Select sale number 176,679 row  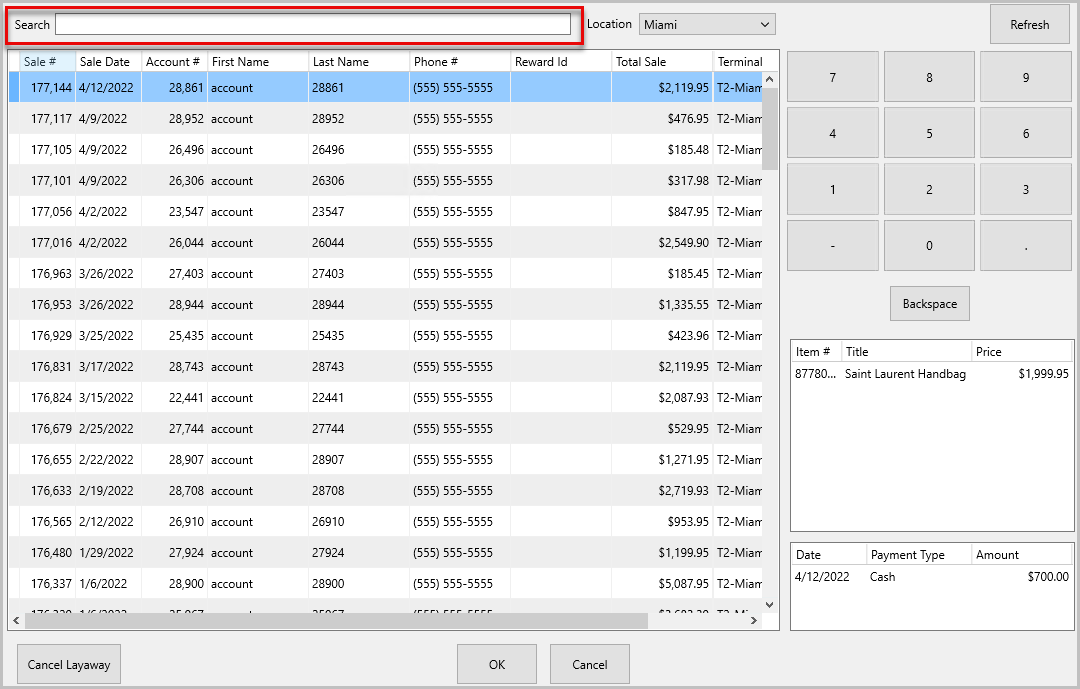coord(386,429)
